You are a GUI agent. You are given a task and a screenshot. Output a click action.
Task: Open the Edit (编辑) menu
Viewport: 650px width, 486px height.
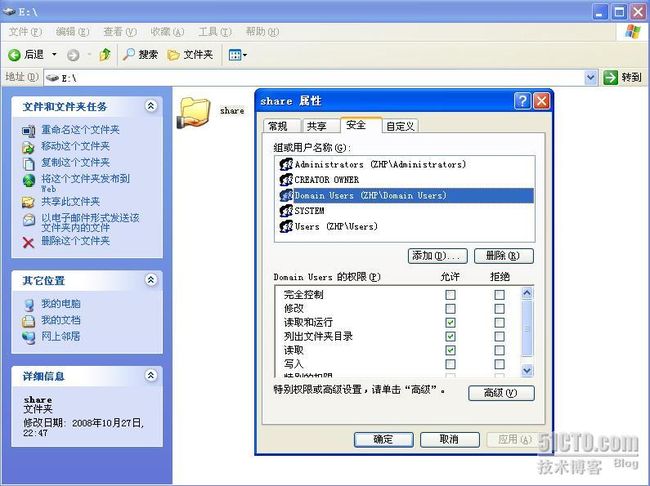click(73, 32)
